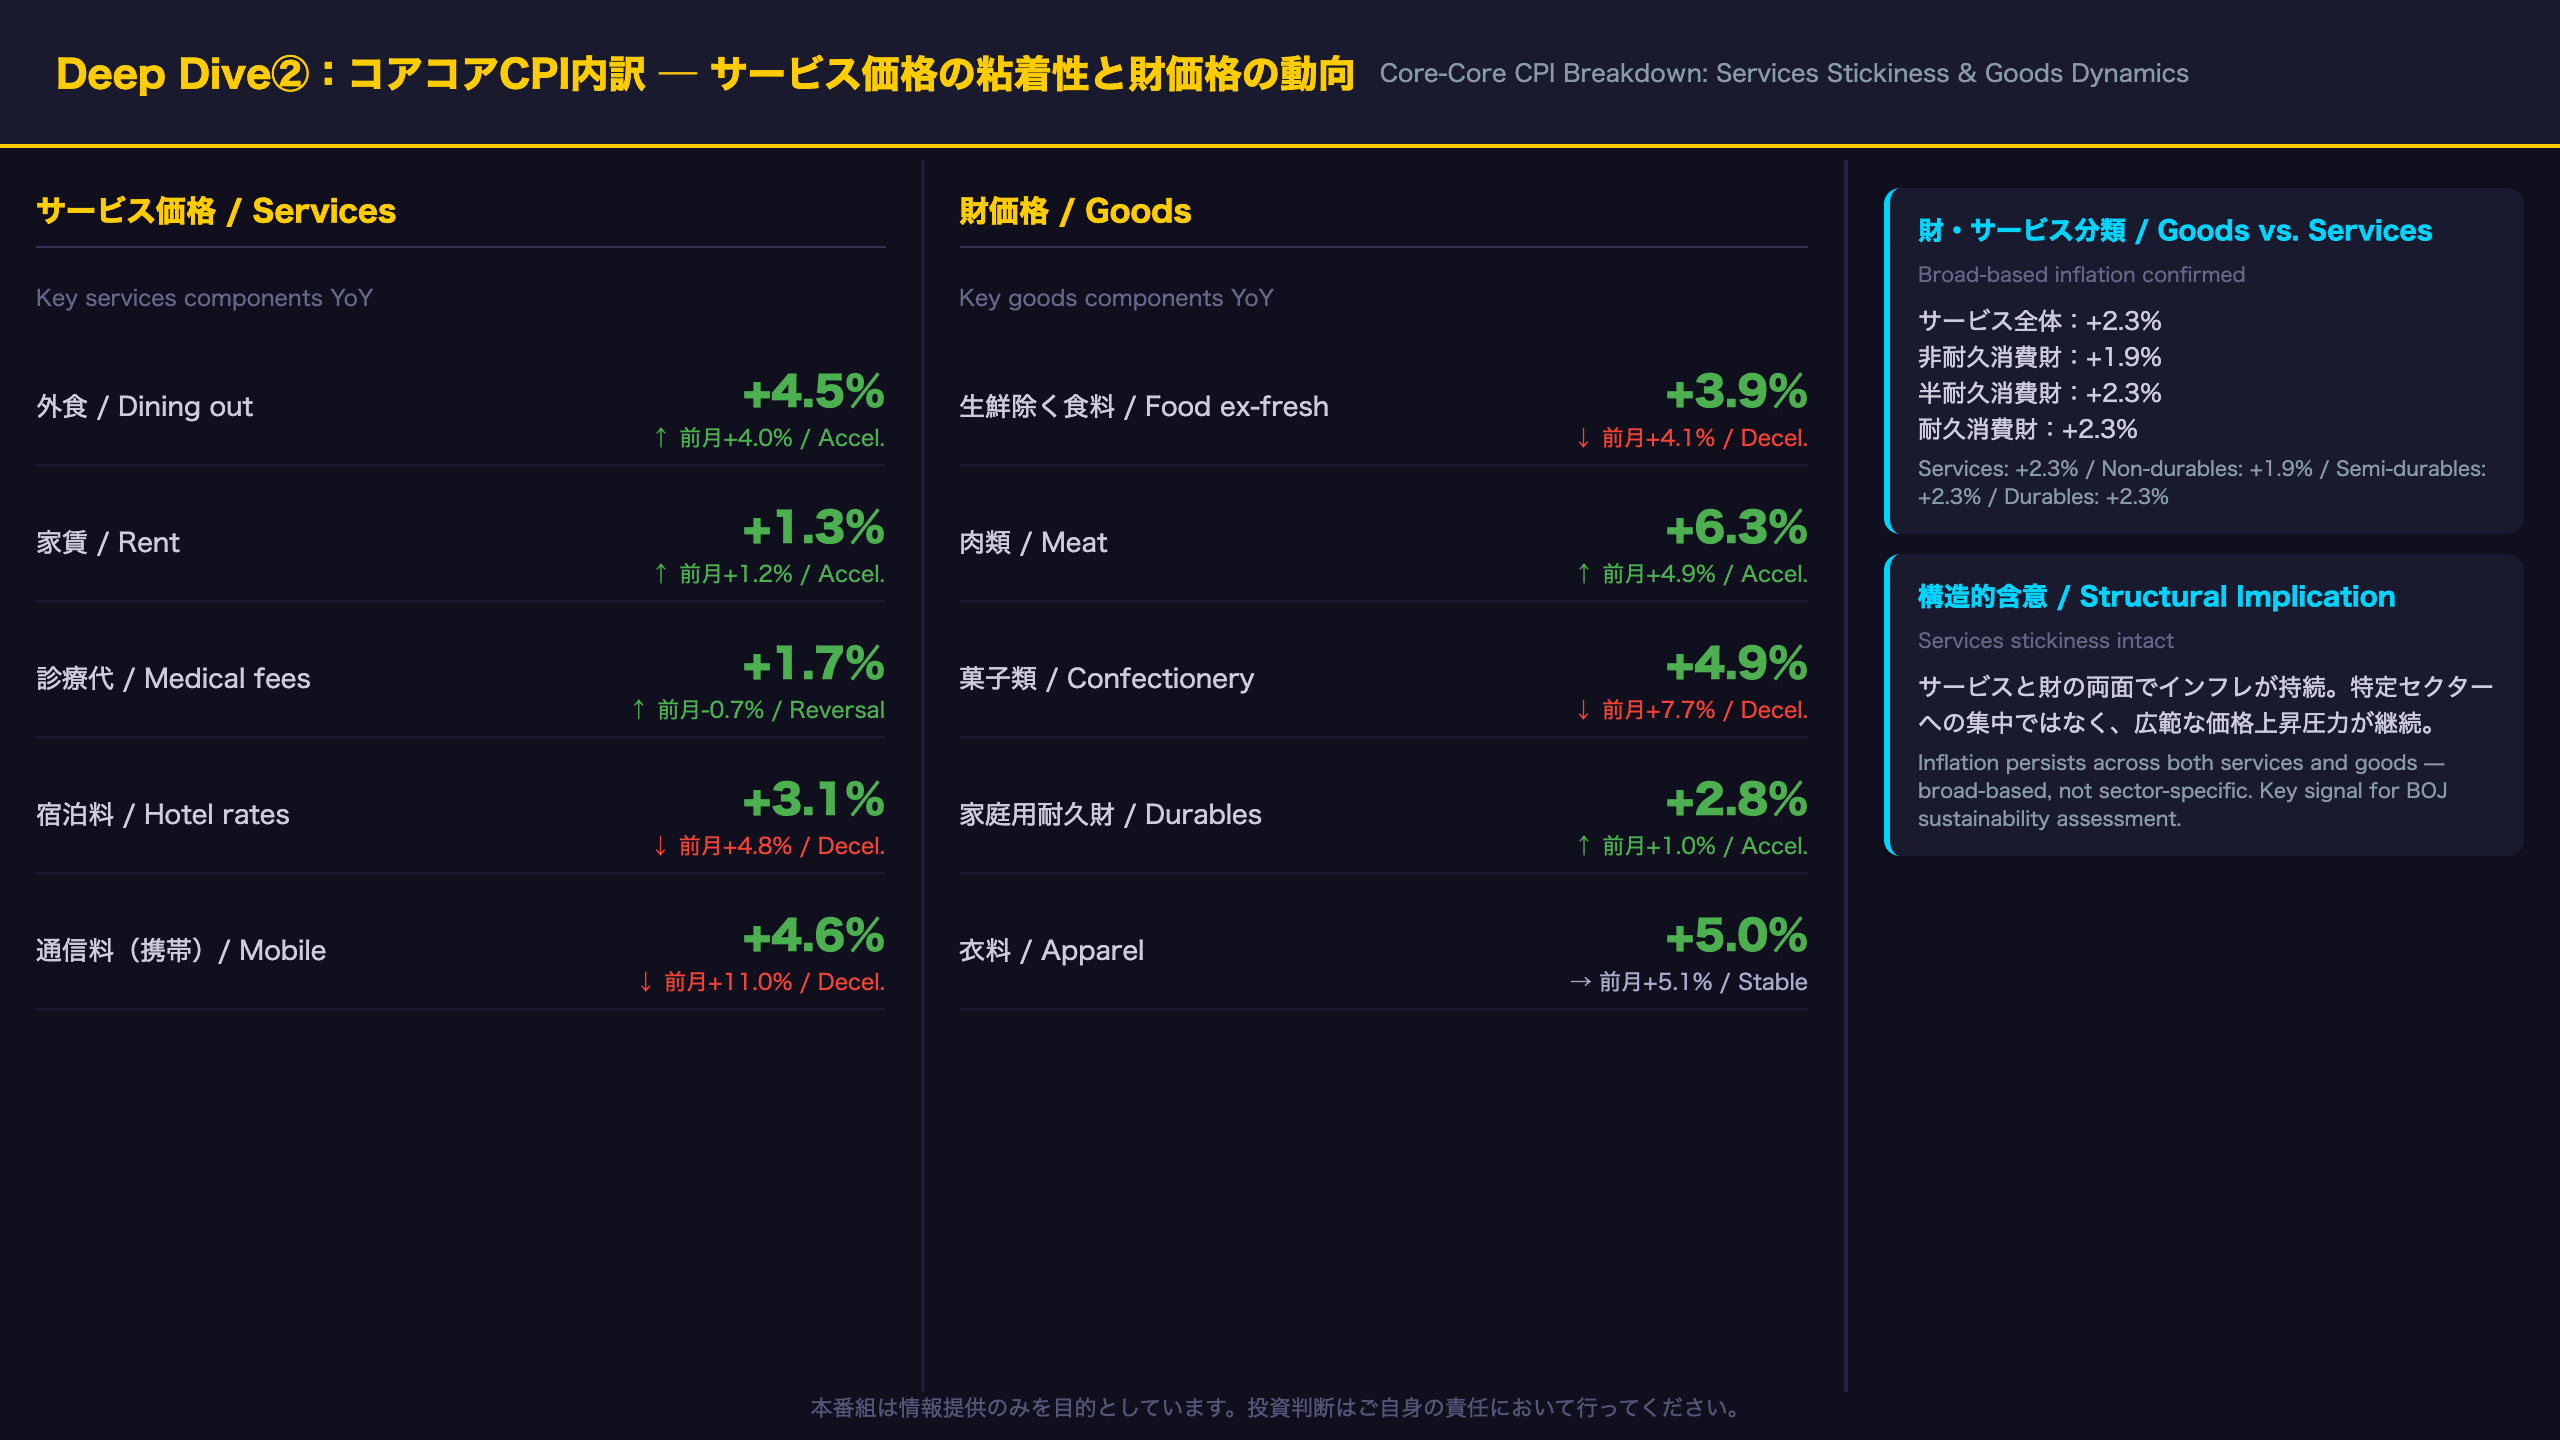Image resolution: width=2560 pixels, height=1440 pixels.
Task: Click the +4.6% Mobile value
Action: pyautogui.click(x=813, y=935)
